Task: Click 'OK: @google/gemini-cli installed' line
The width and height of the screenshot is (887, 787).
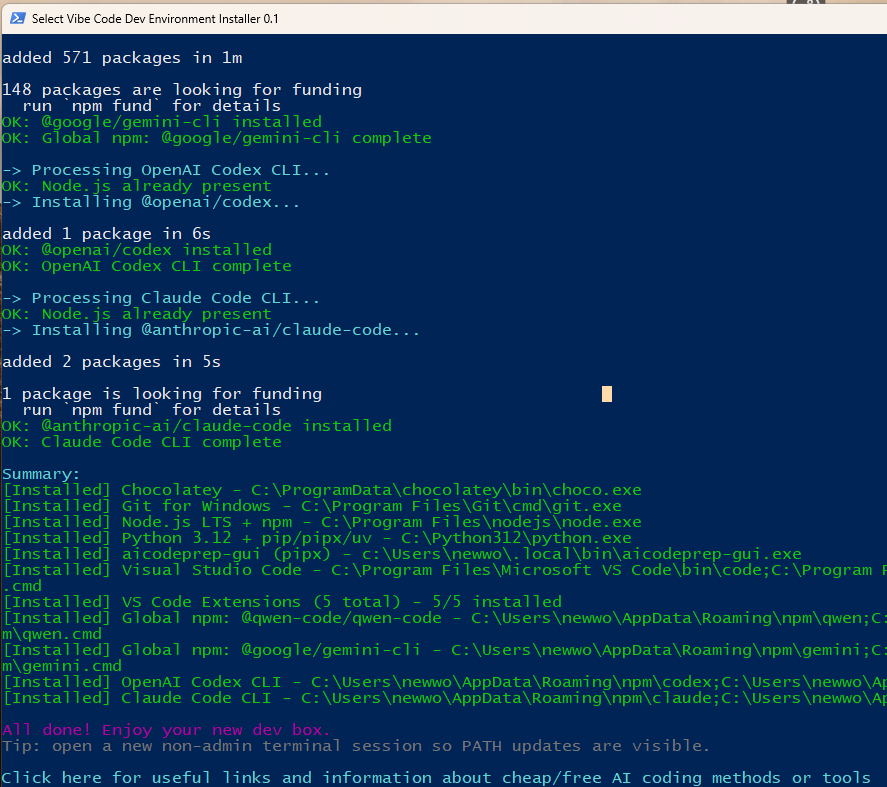Action: click(162, 122)
